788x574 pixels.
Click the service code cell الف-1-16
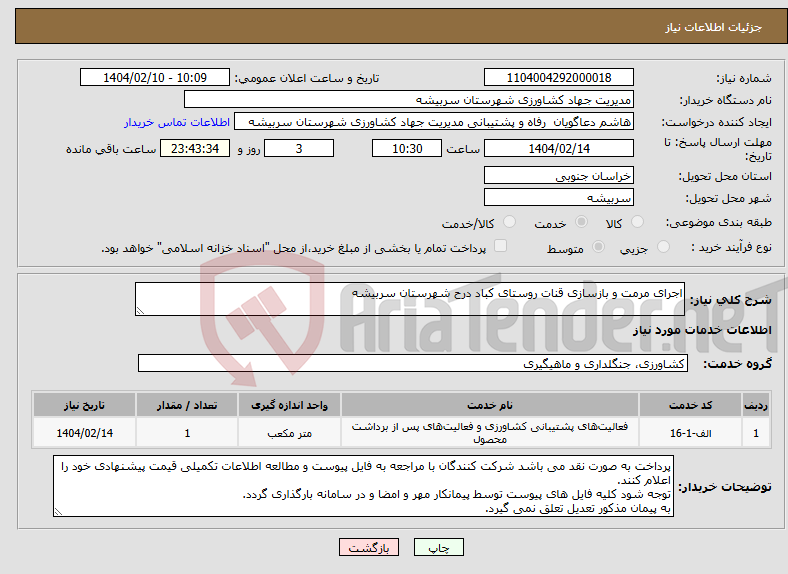(x=691, y=433)
